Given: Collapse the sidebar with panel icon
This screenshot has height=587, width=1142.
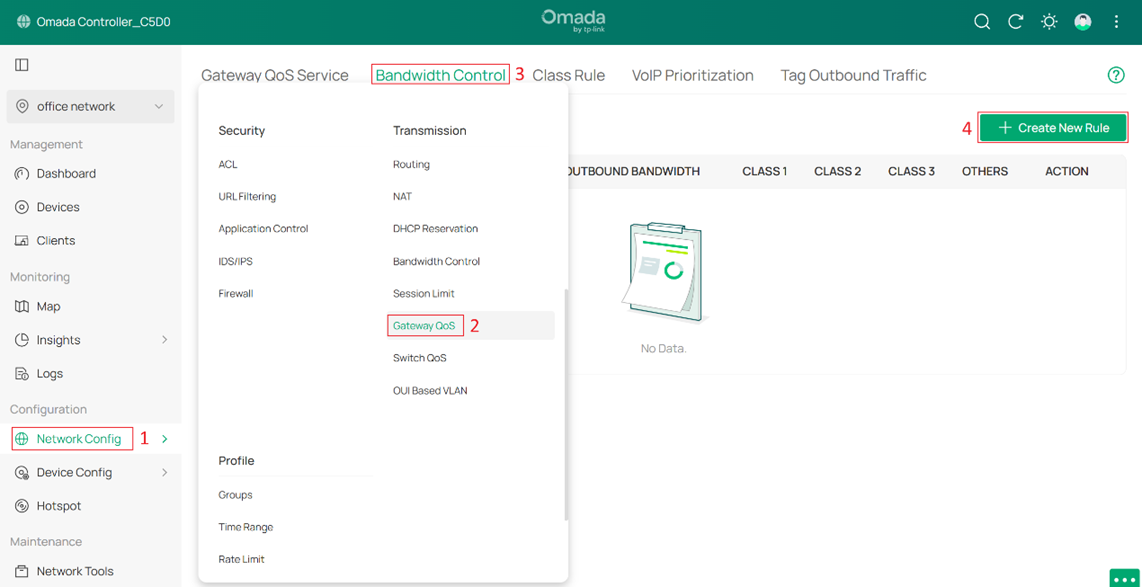Looking at the screenshot, I should 22,64.
